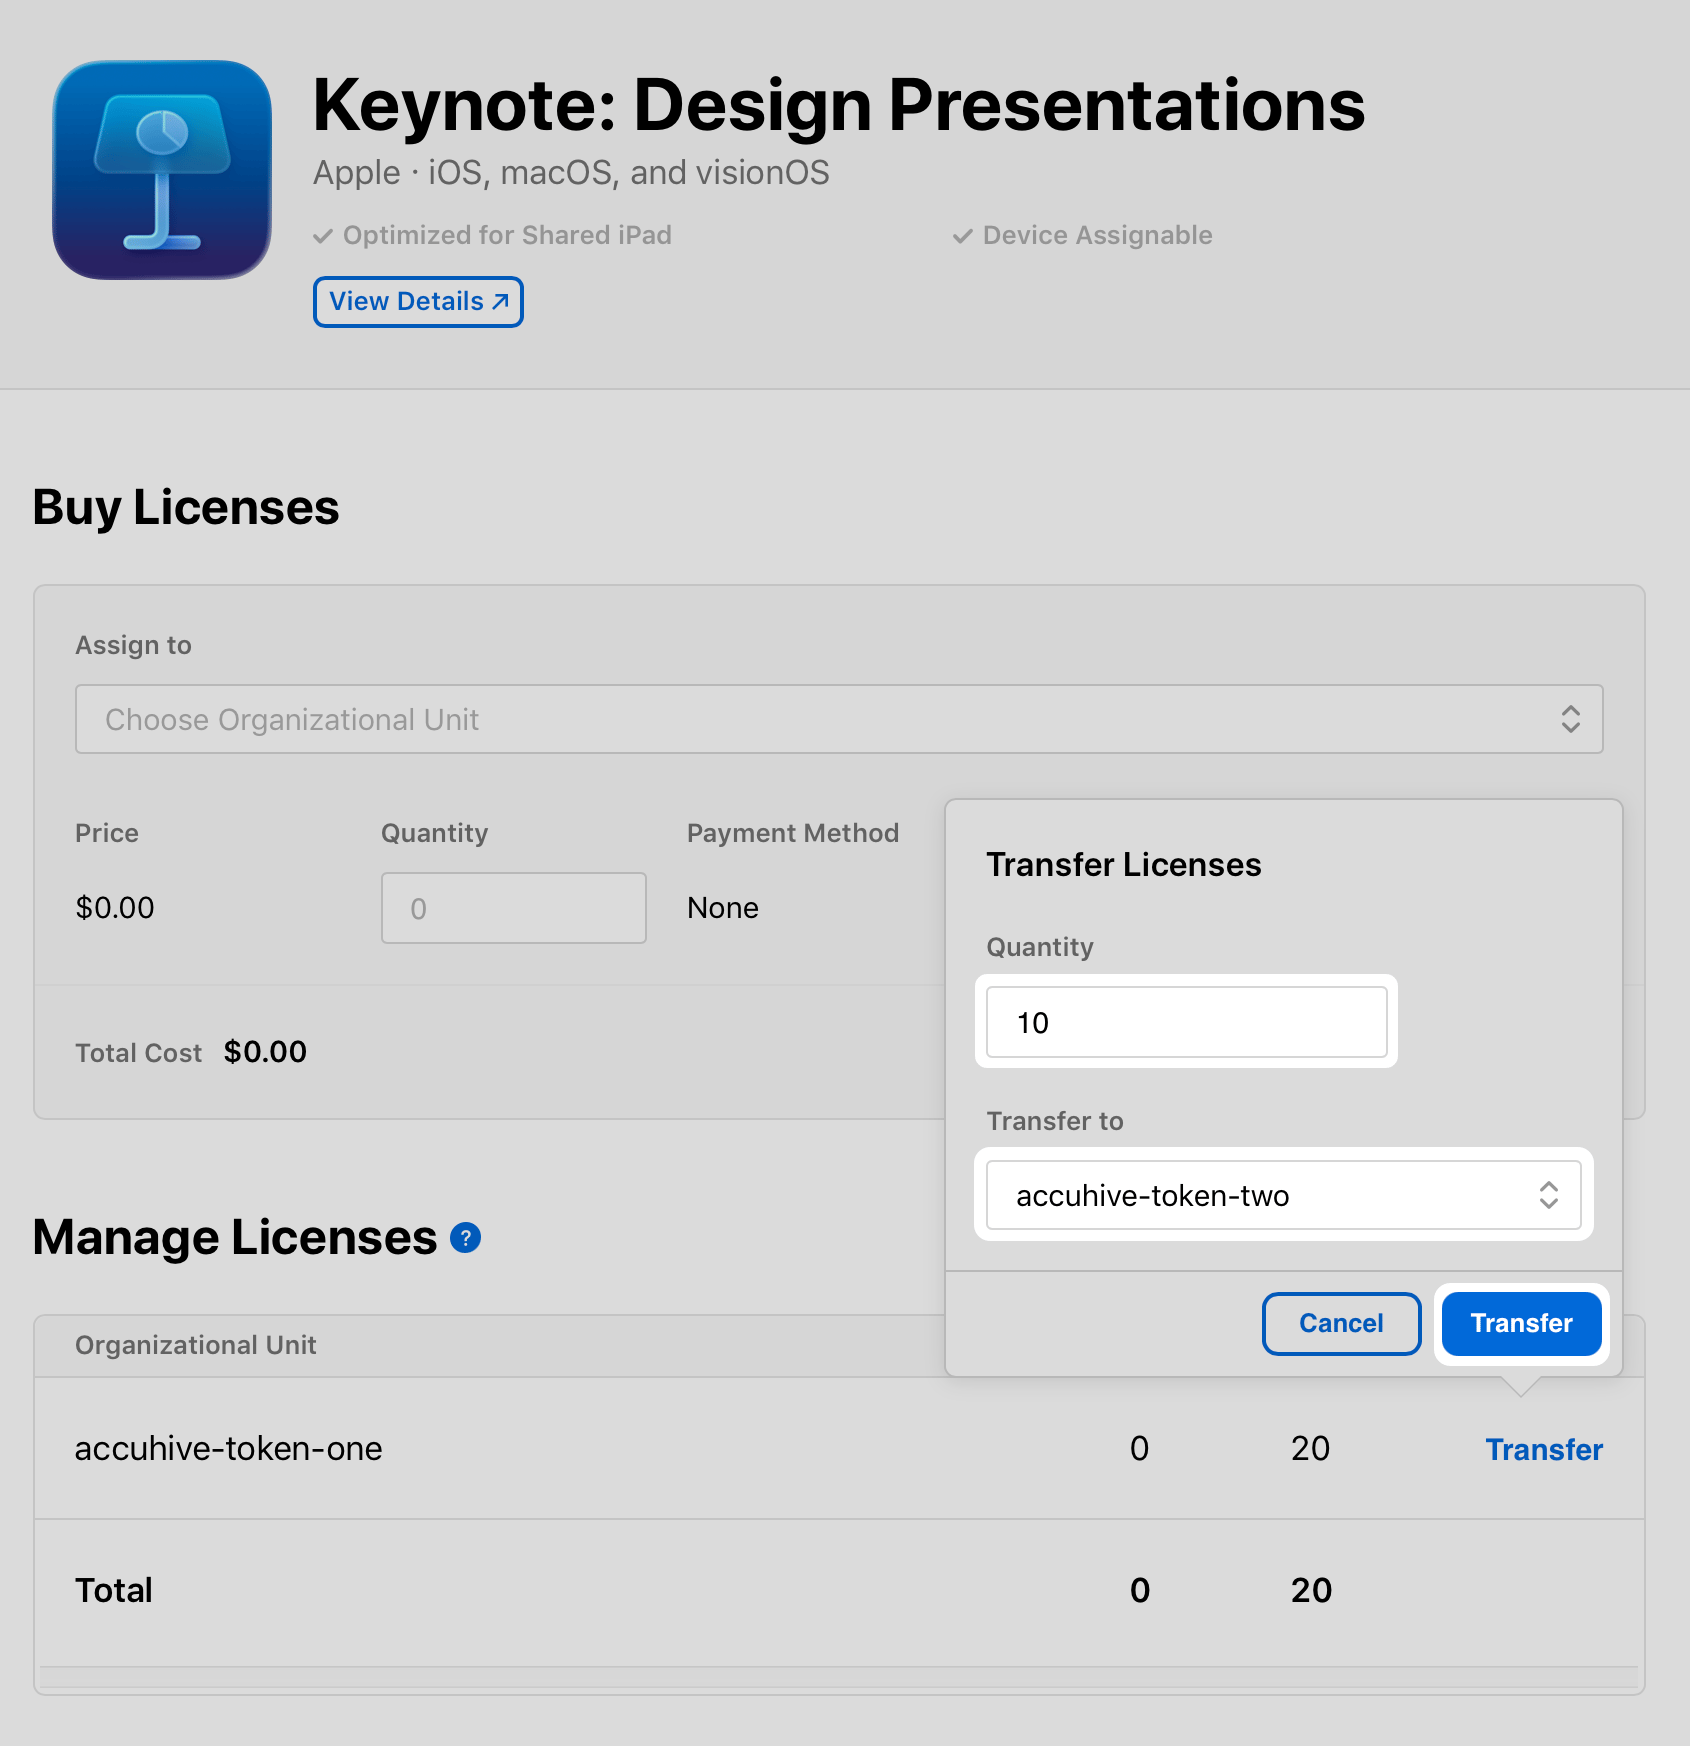
Task: Click the 20 value in accuhive-token-one row
Action: tap(1310, 1449)
